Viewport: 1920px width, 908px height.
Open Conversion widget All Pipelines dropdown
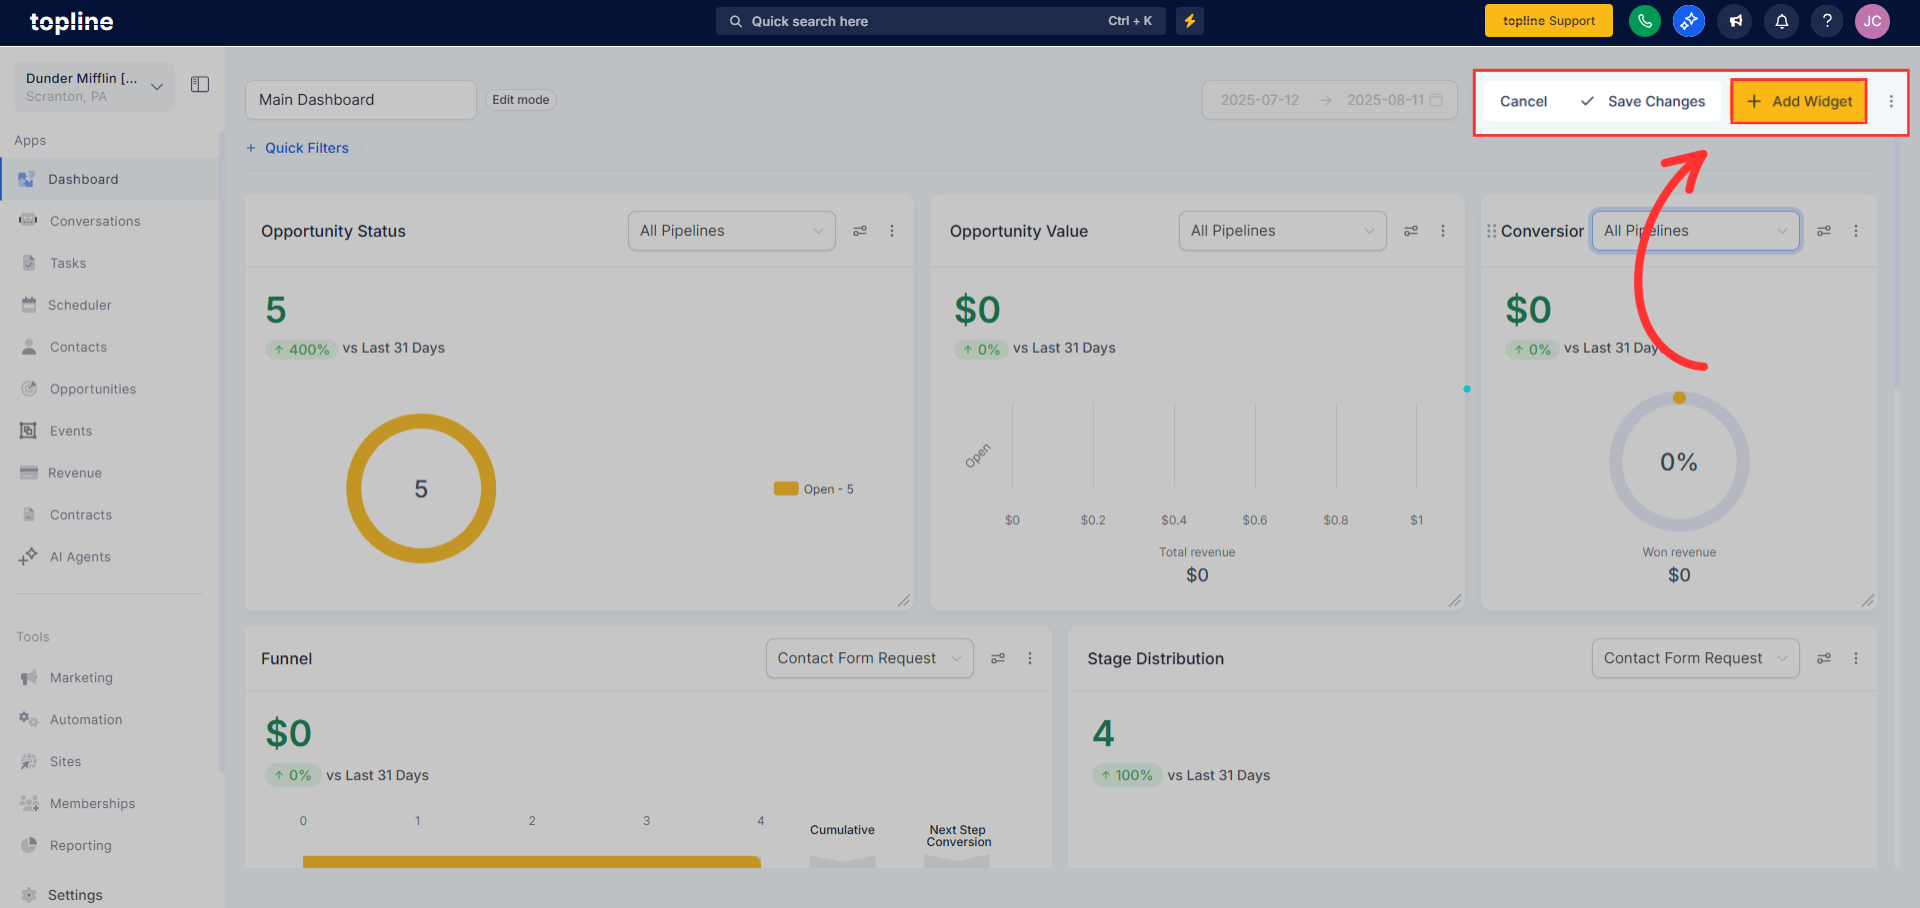click(1696, 231)
